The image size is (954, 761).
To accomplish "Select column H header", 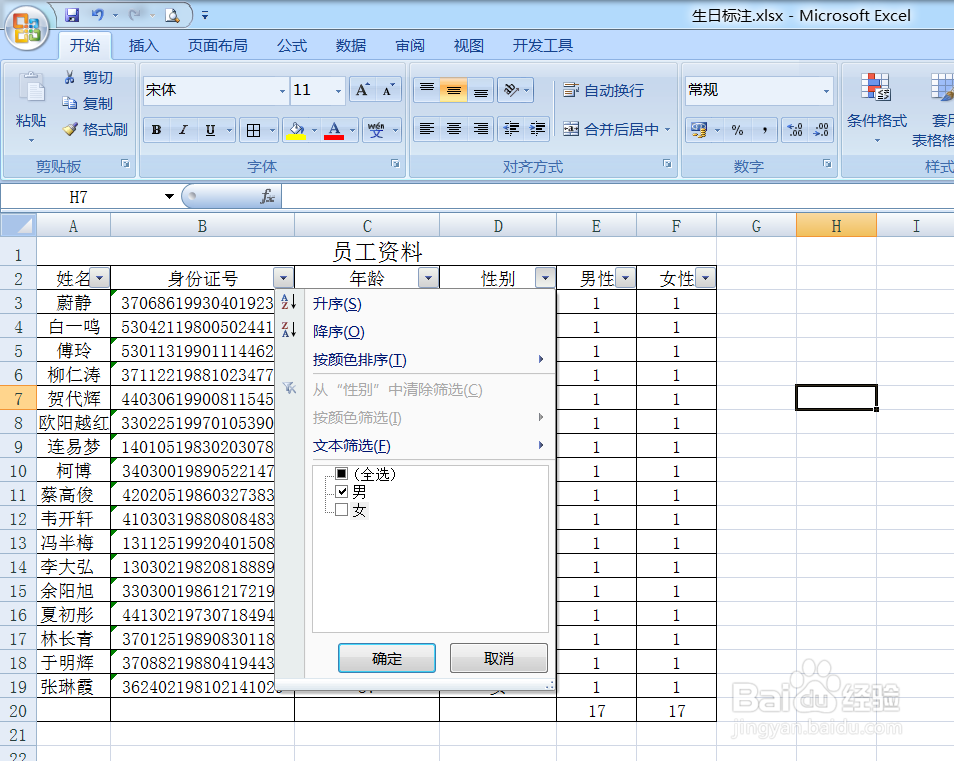I will tap(837, 226).
